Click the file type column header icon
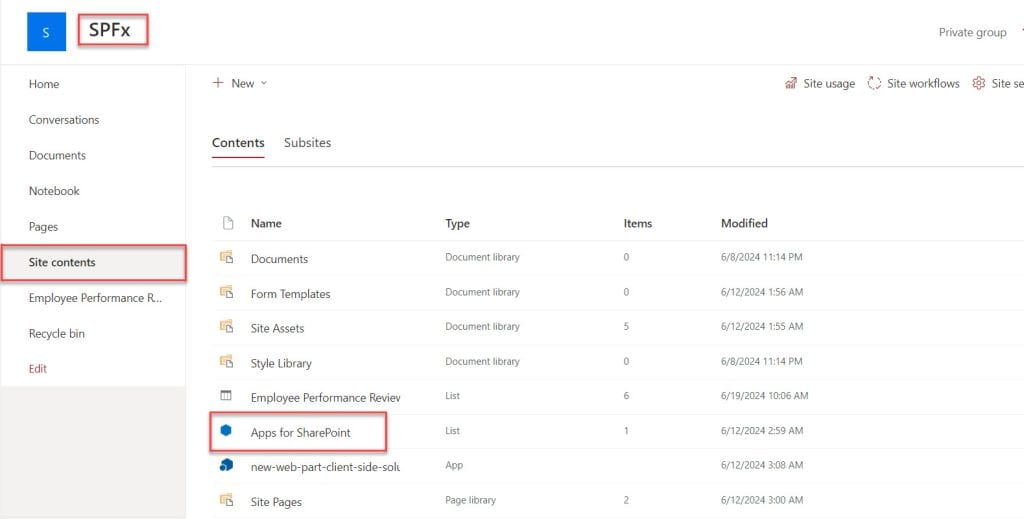This screenshot has height=519, width=1024. (x=228, y=223)
